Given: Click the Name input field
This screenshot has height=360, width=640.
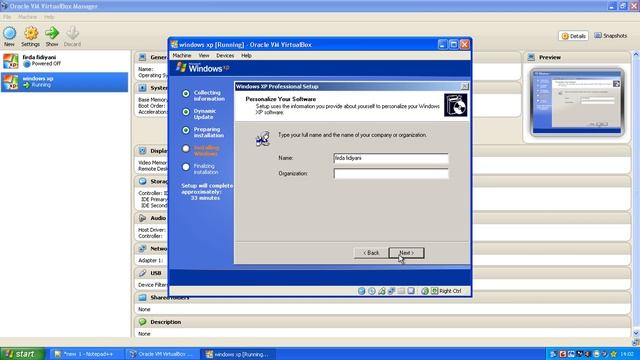Looking at the screenshot, I should [391, 158].
